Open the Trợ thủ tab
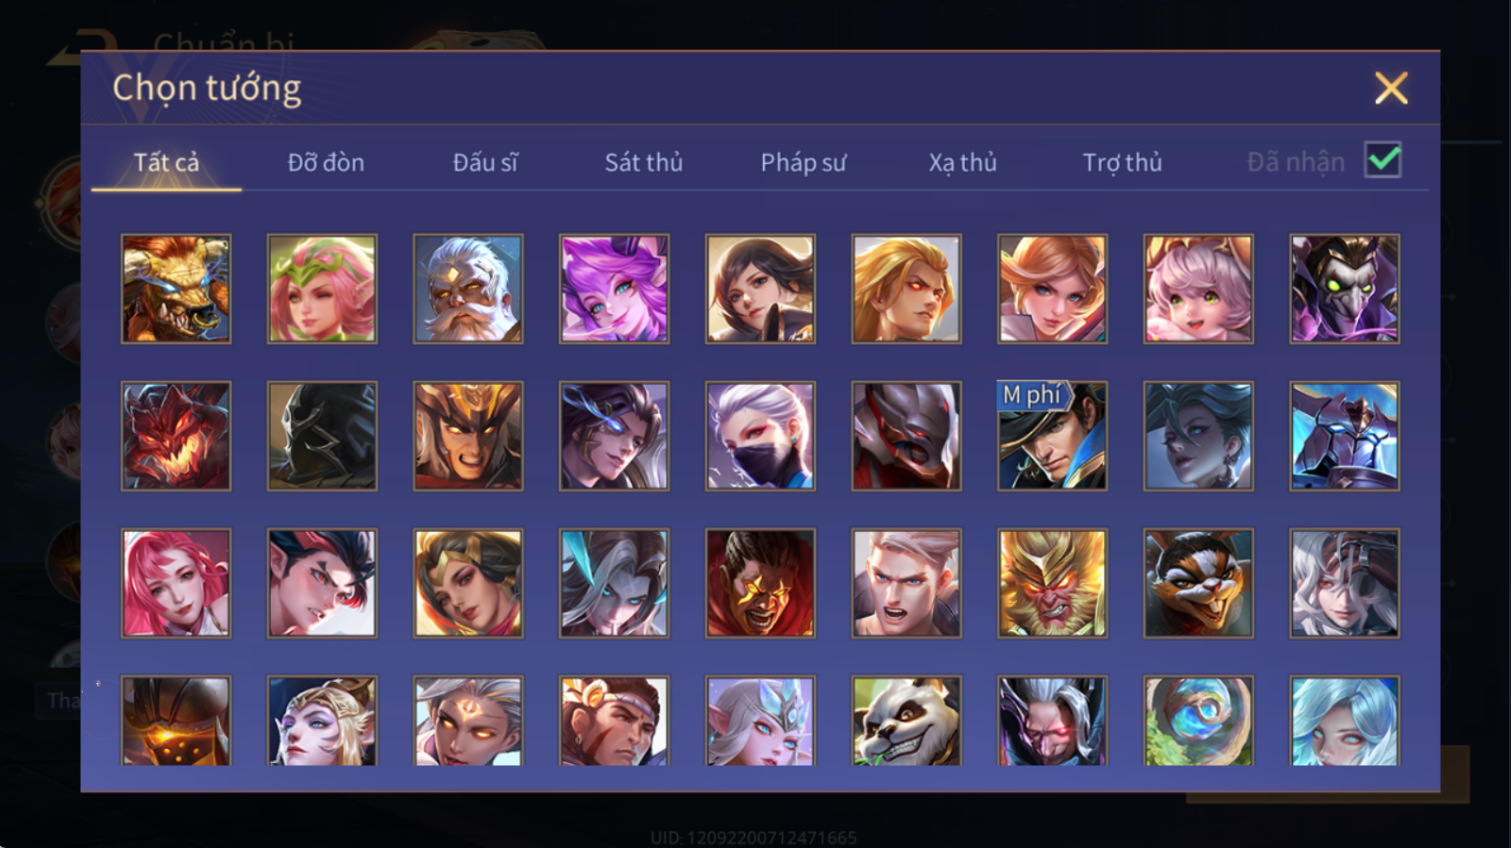The height and width of the screenshot is (848, 1511). [x=1122, y=162]
